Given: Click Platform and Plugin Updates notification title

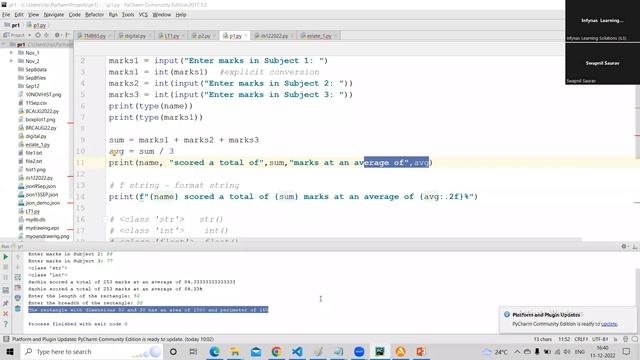Looking at the screenshot, I should coord(546,315).
